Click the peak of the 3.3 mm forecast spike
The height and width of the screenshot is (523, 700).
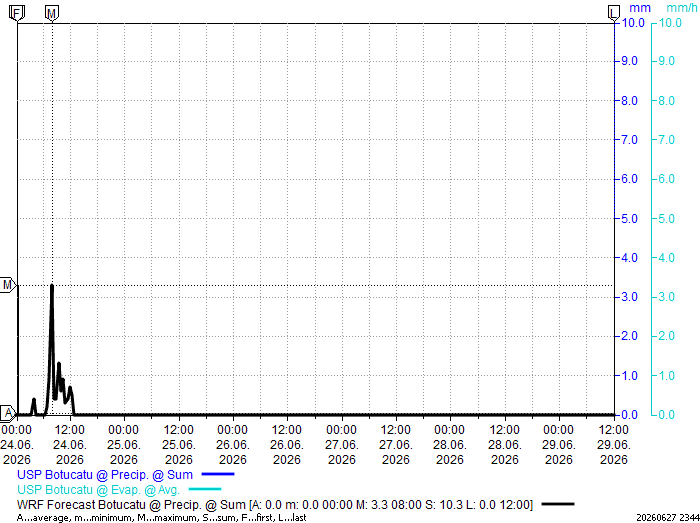(52, 286)
